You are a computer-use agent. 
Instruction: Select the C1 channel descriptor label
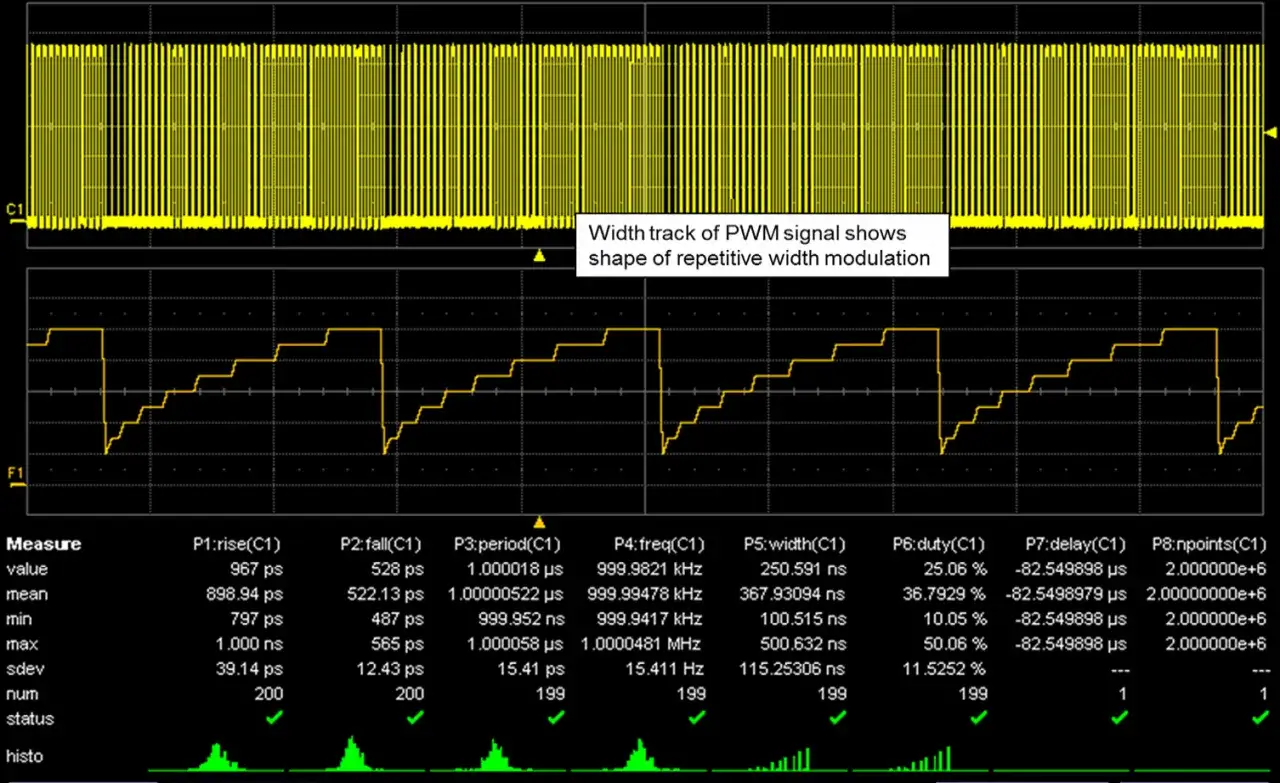coord(14,209)
